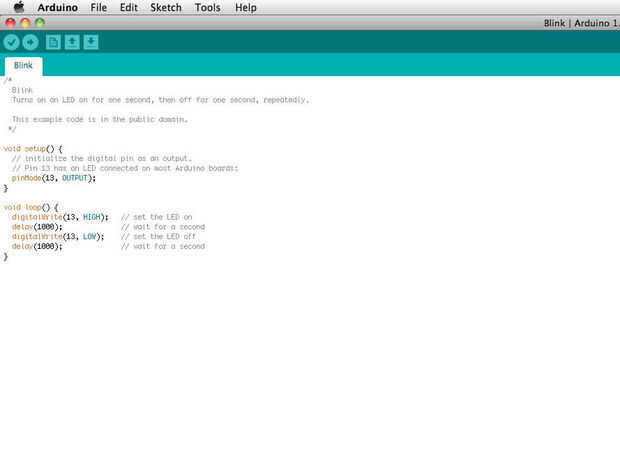The width and height of the screenshot is (620, 465).
Task: Click the last delay(1000) statement
Action: point(37,246)
